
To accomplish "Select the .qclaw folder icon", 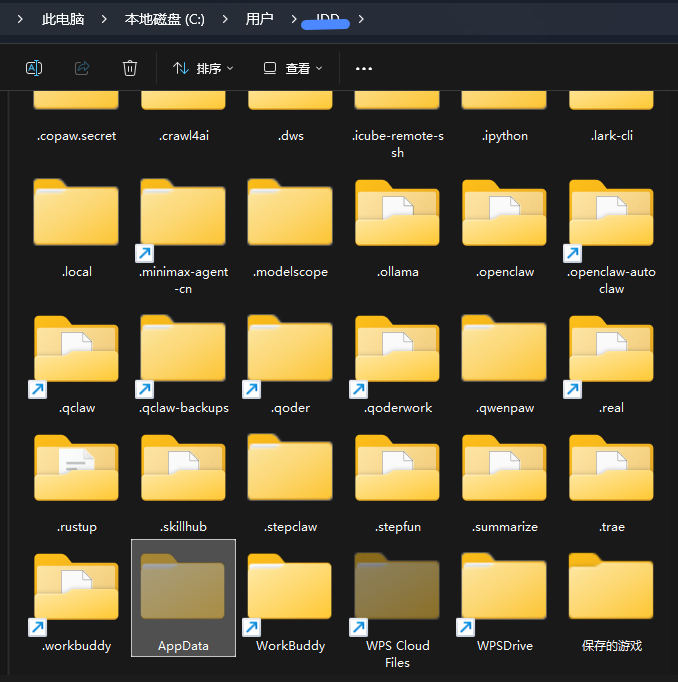I will pyautogui.click(x=76, y=348).
